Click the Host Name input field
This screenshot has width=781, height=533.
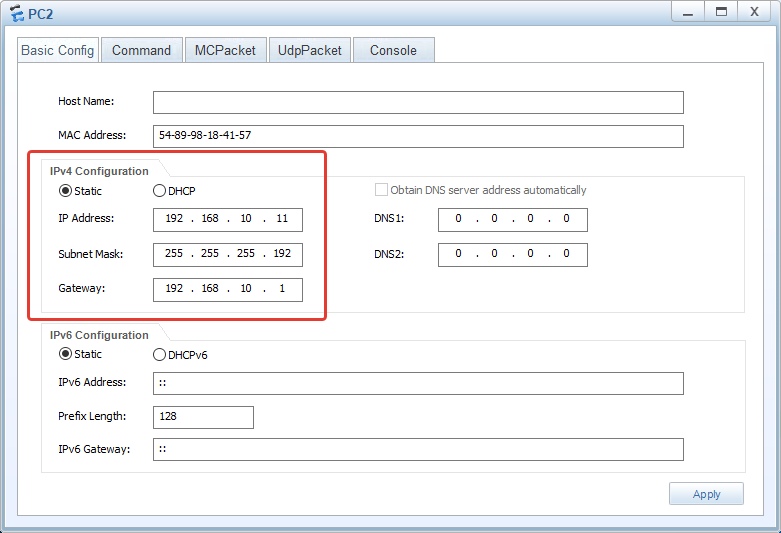click(418, 102)
